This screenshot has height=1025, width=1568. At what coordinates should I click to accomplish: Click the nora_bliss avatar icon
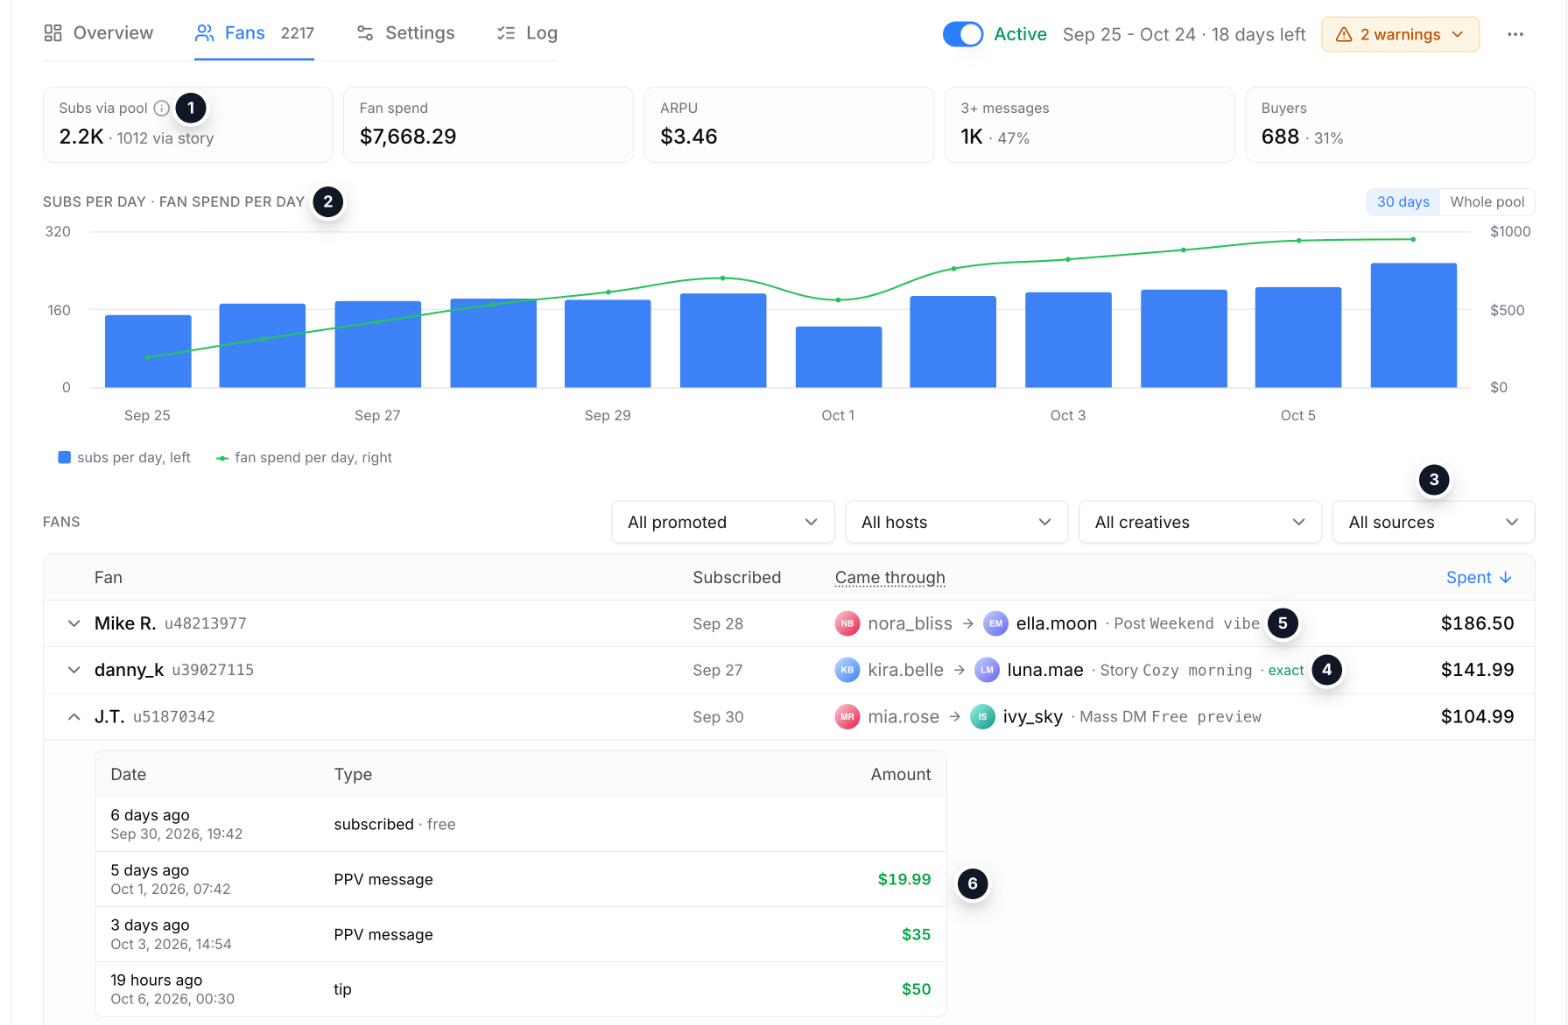(x=848, y=624)
